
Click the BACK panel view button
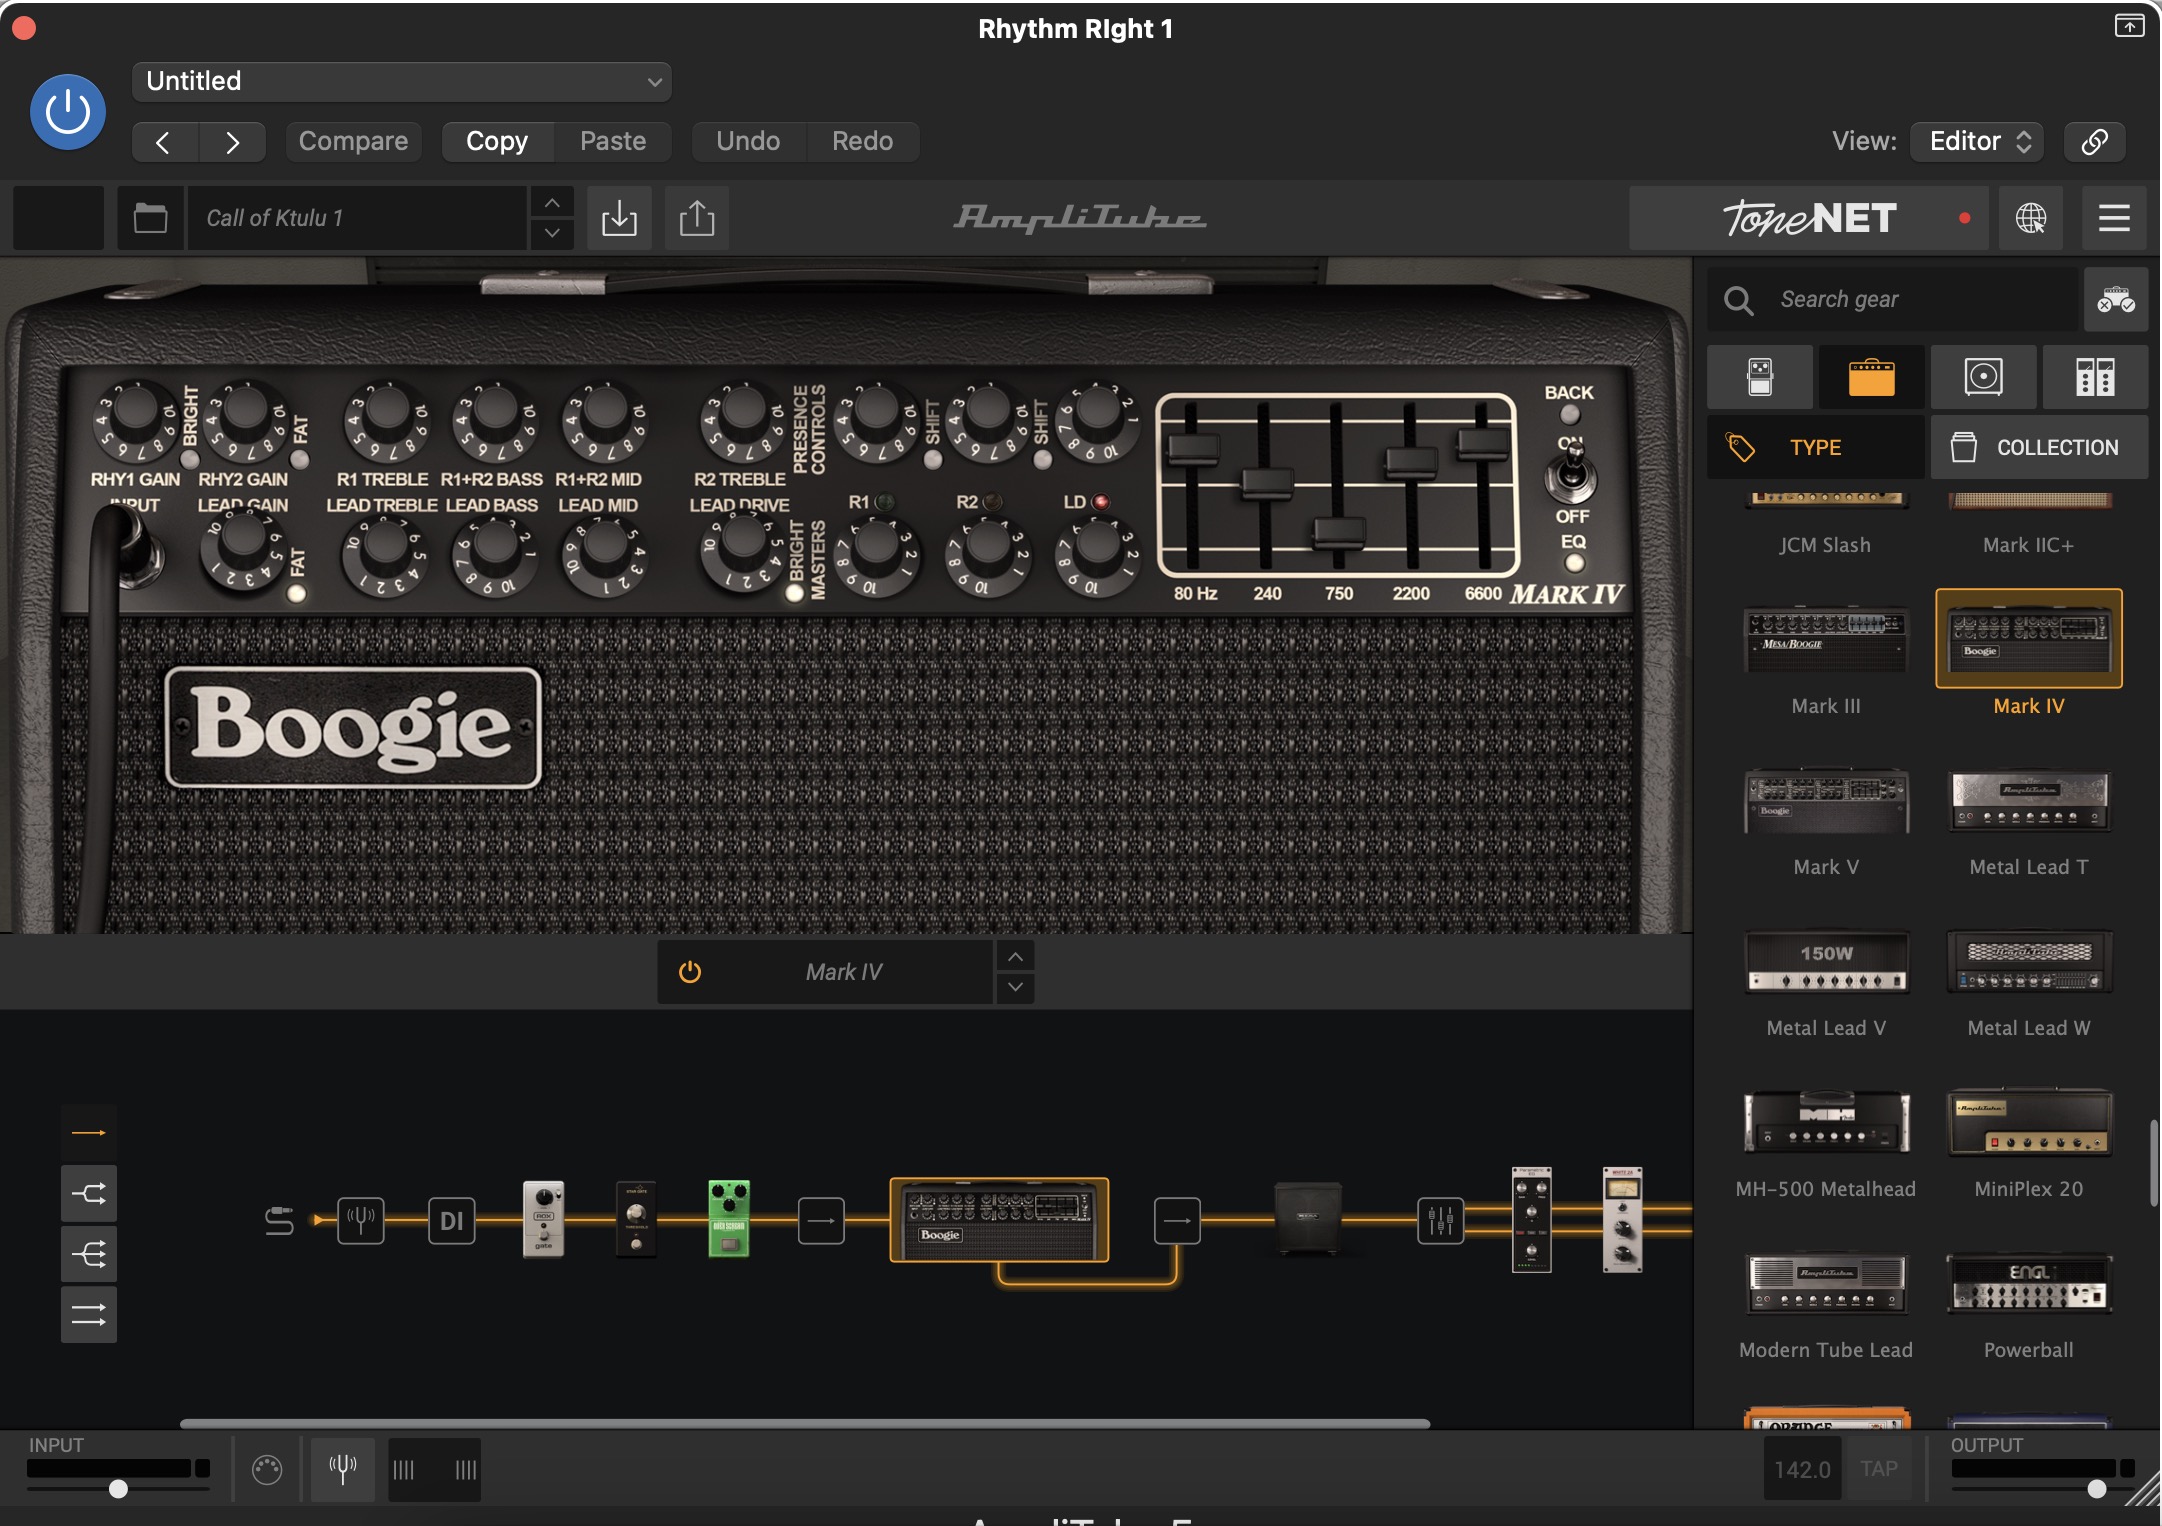click(x=1570, y=413)
